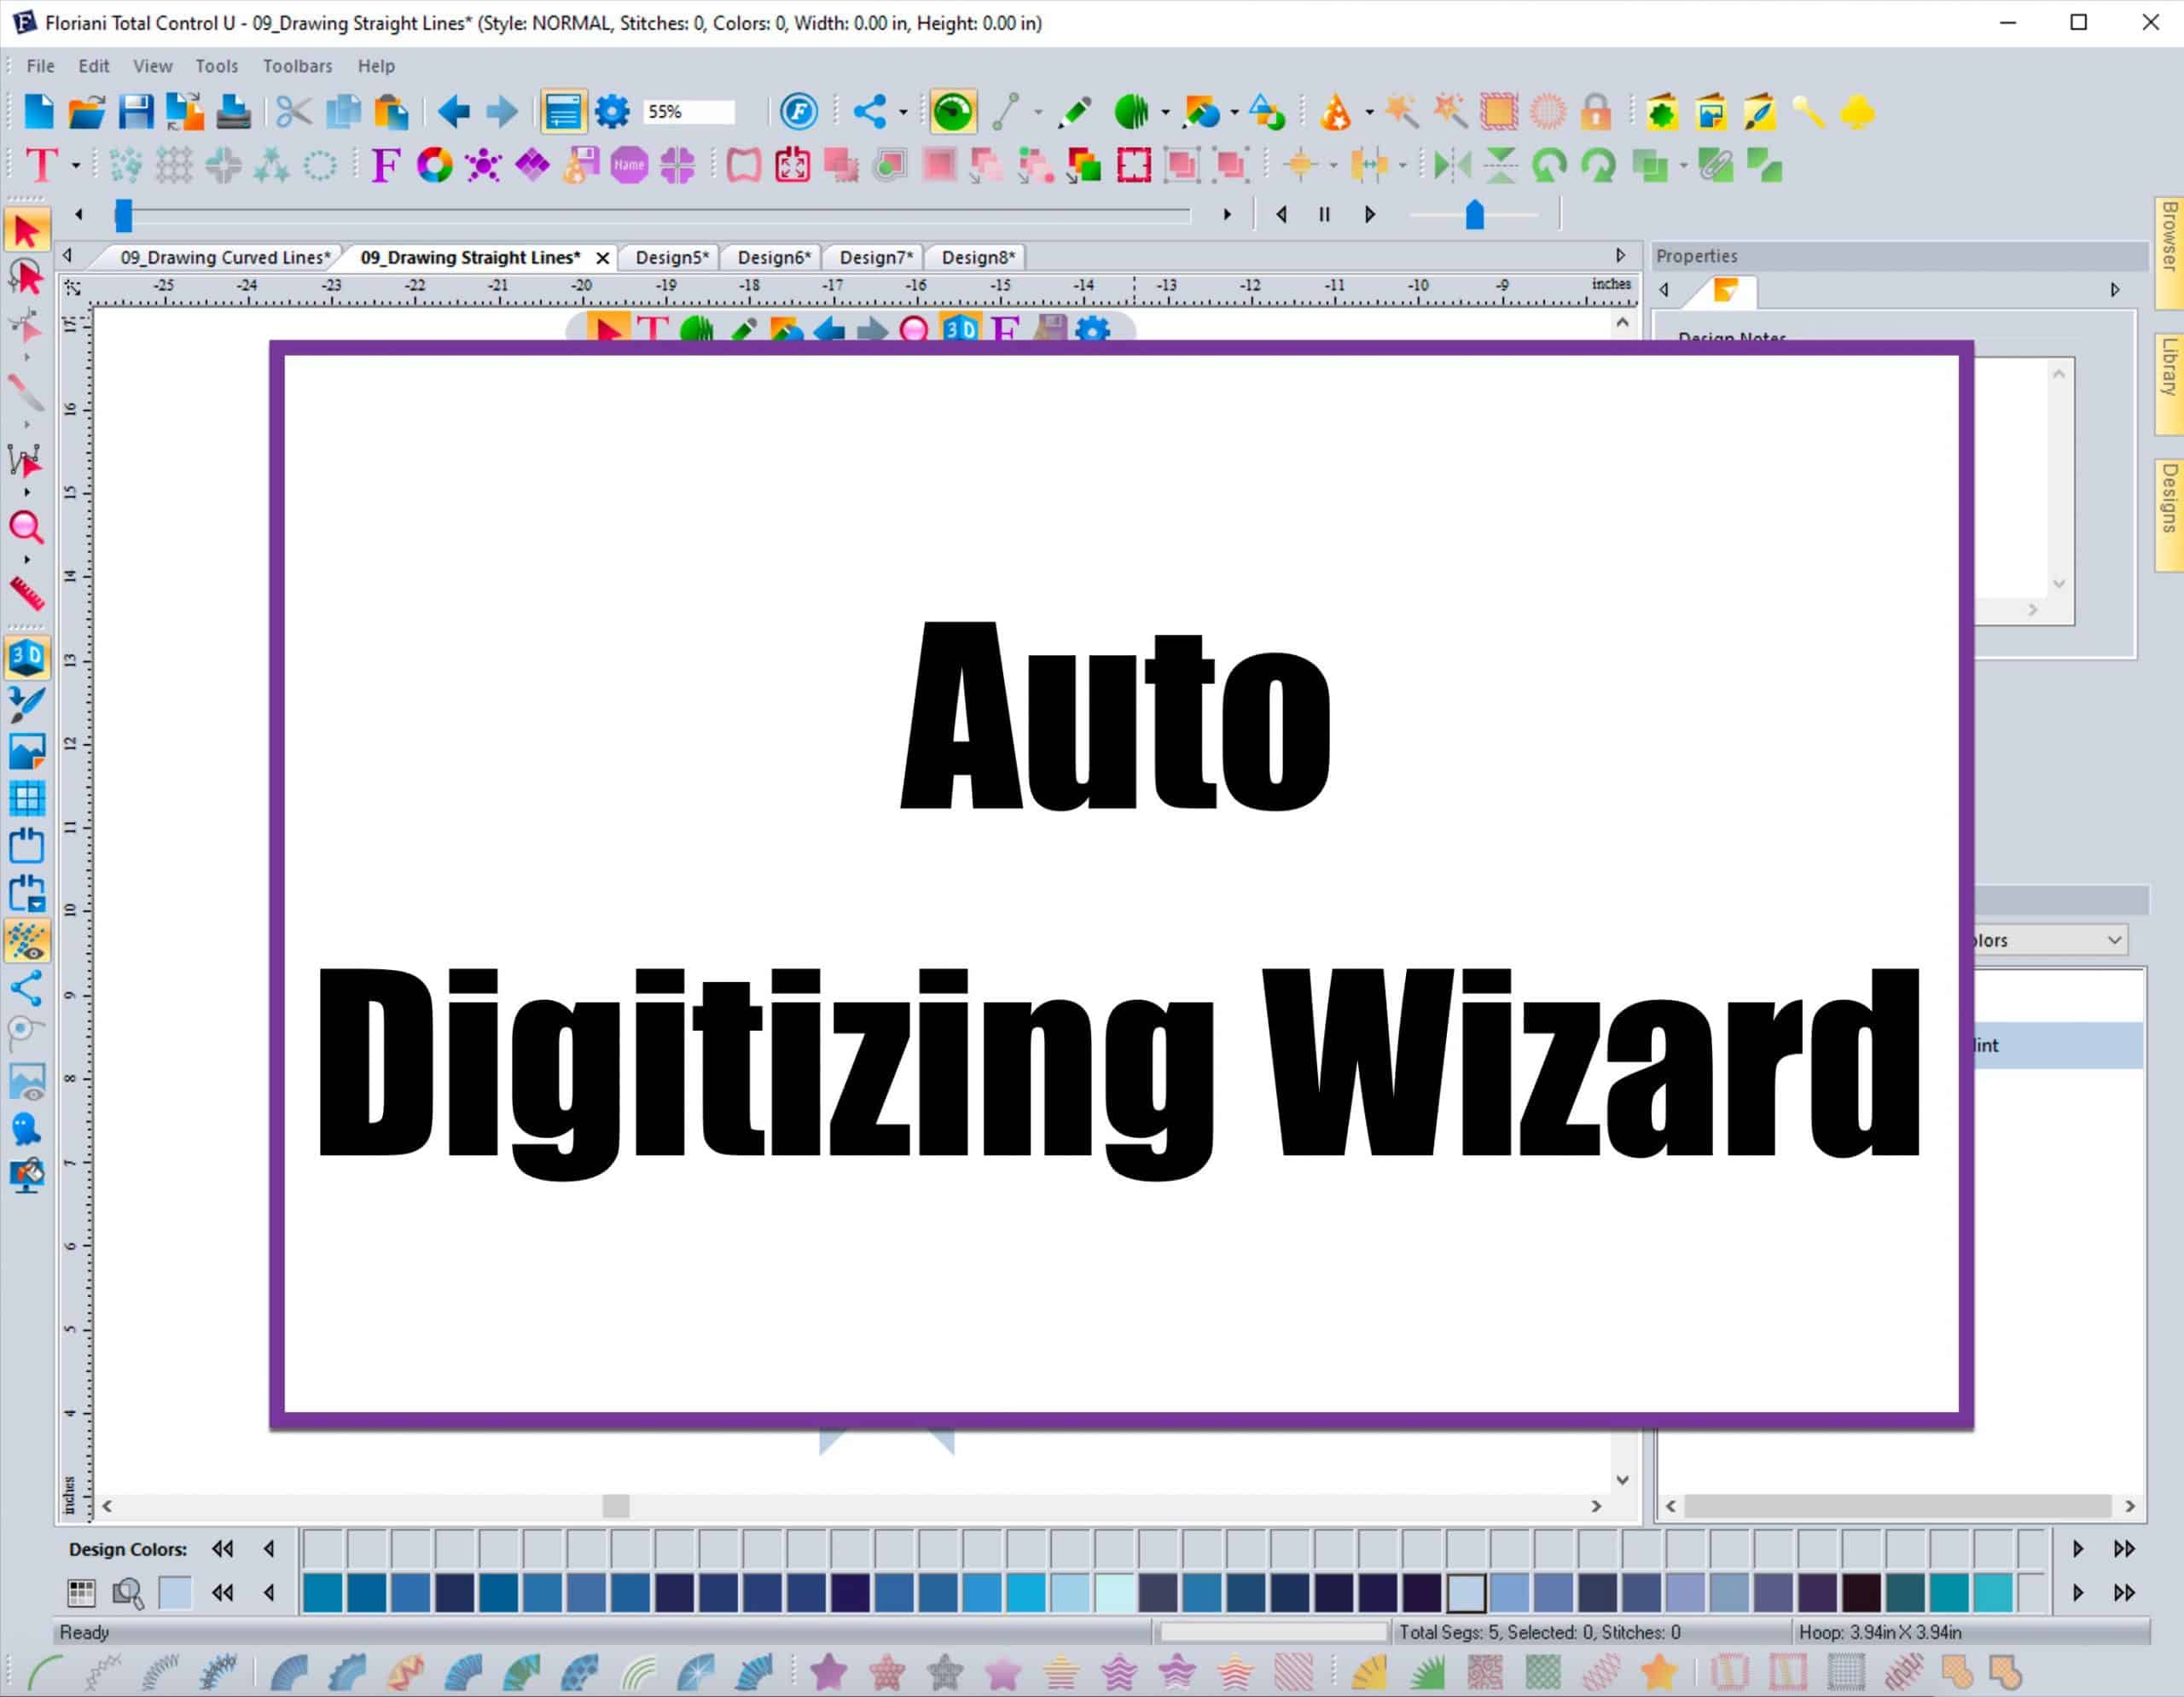Open the Library panel on the right edge
Image resolution: width=2184 pixels, height=1697 pixels.
pos(2166,375)
